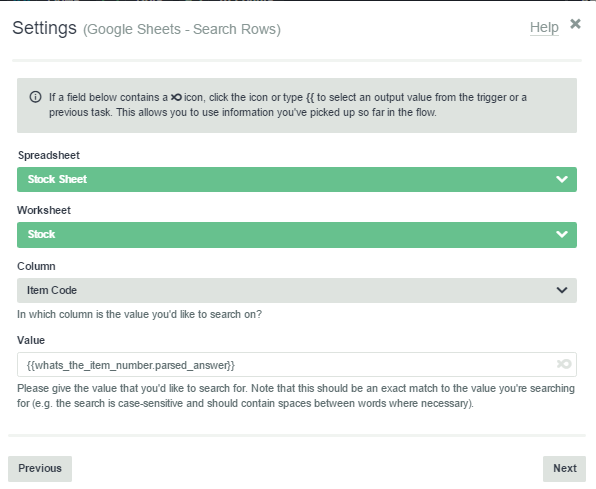
Task: Click the inline output icon in the info text
Action: coord(176,97)
